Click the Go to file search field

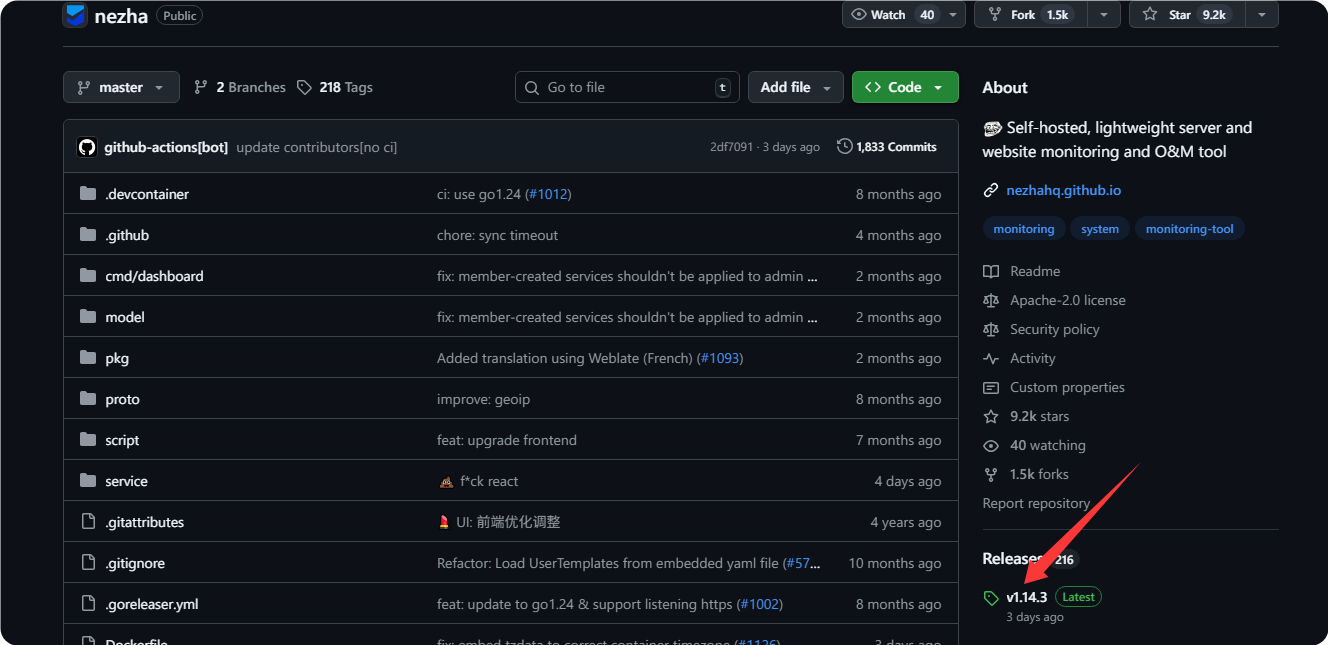tap(627, 87)
